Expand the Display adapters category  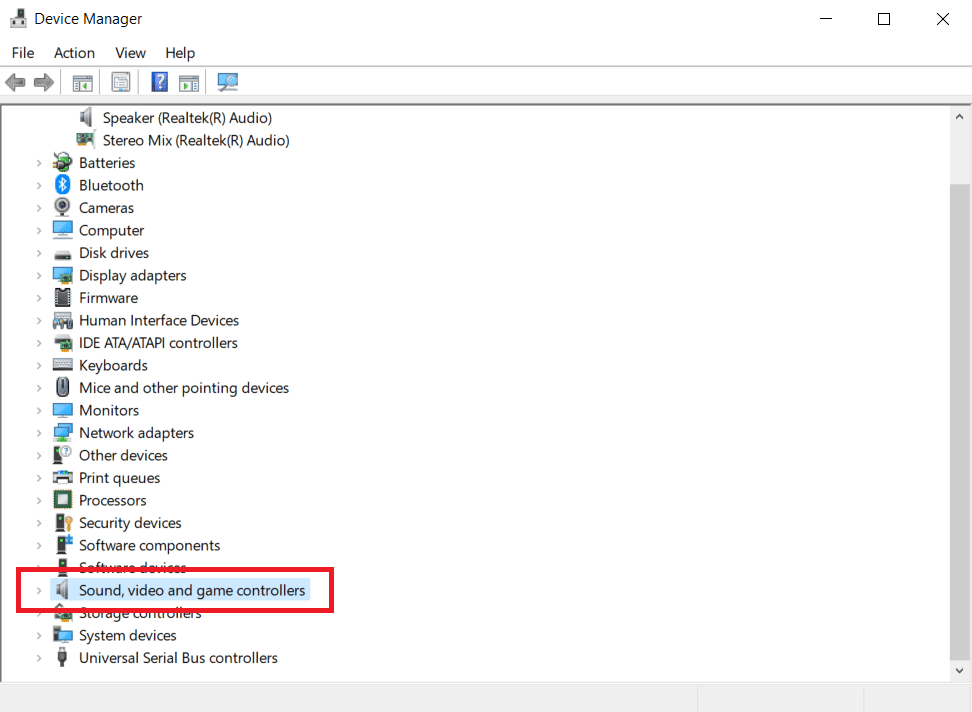click(x=39, y=275)
